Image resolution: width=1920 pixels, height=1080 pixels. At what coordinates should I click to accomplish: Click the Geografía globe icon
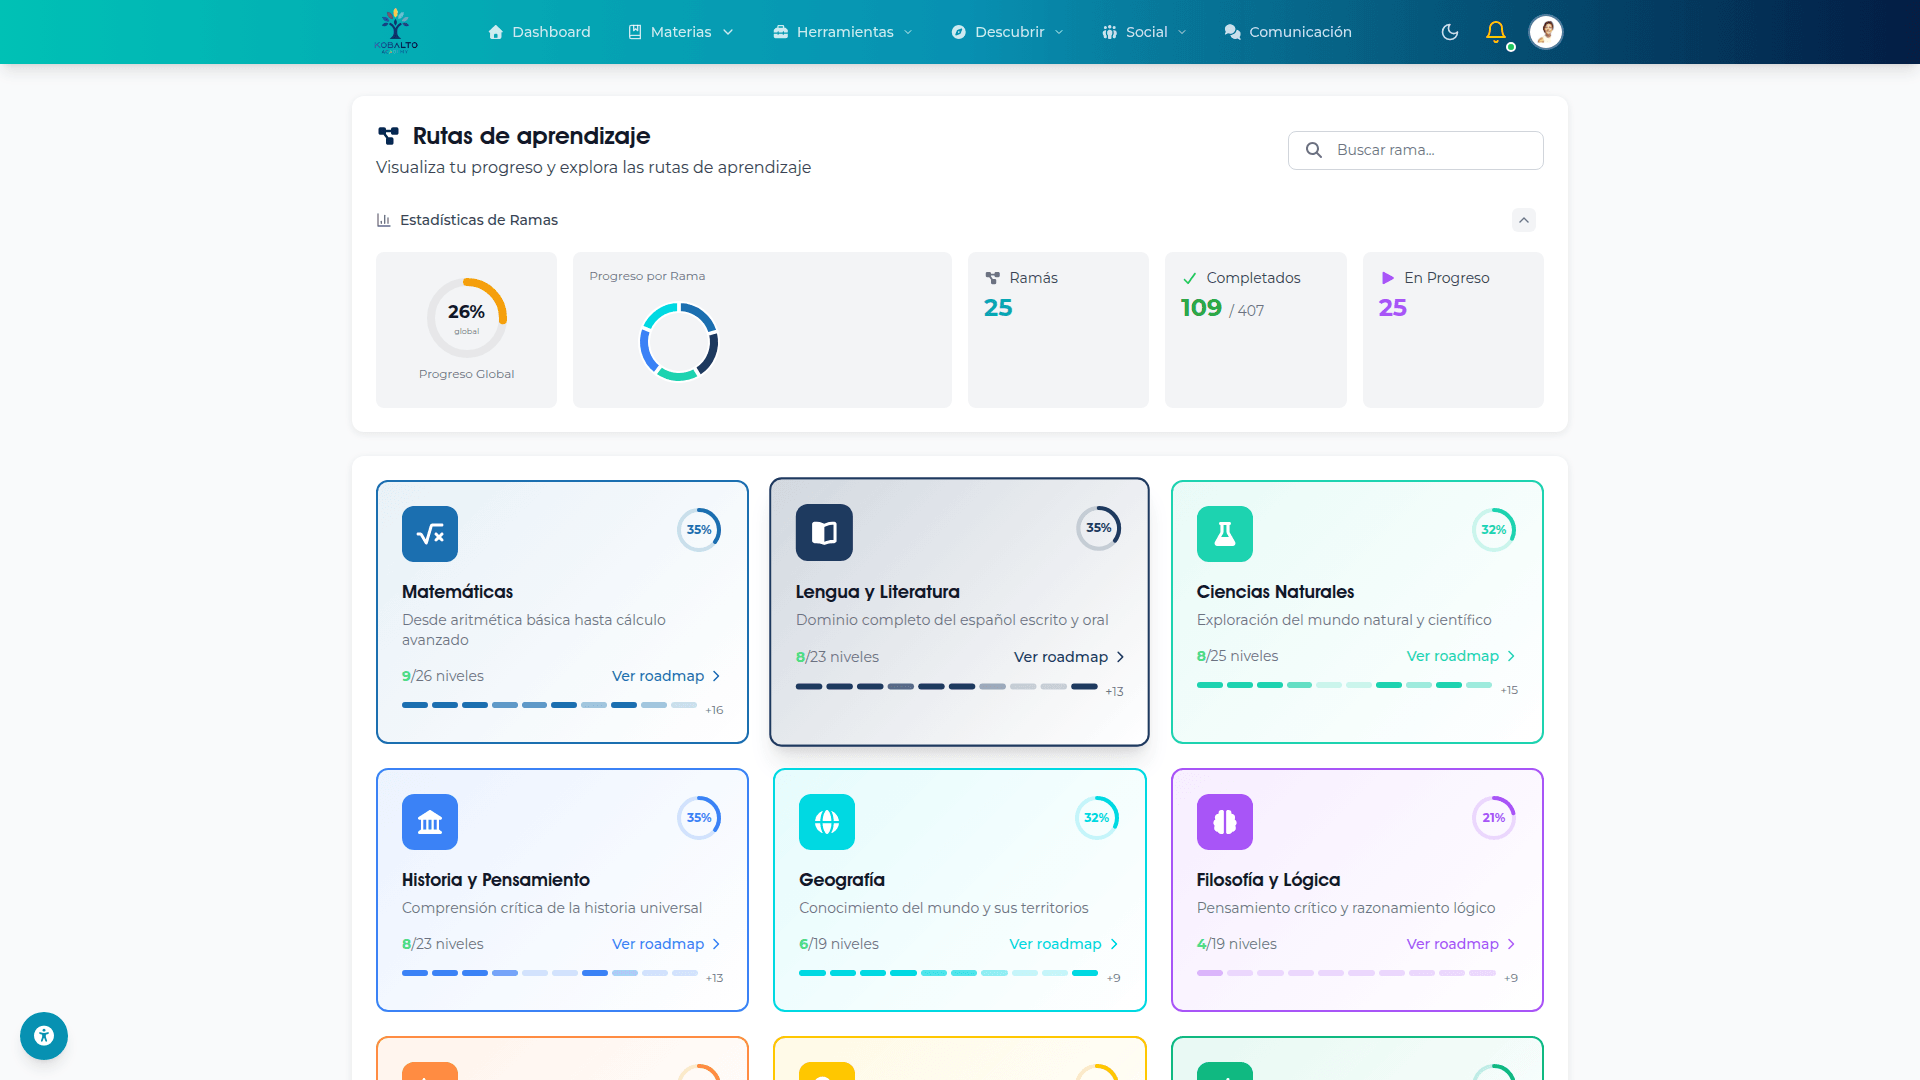(827, 822)
